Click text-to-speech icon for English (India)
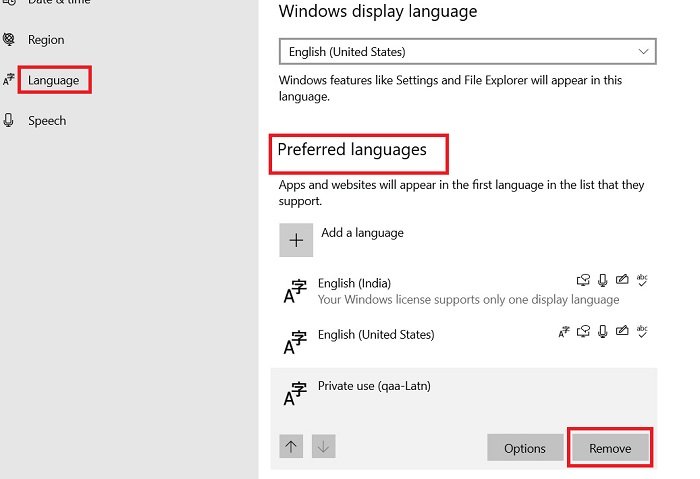Image resolution: width=700 pixels, height=479 pixels. pos(583,280)
